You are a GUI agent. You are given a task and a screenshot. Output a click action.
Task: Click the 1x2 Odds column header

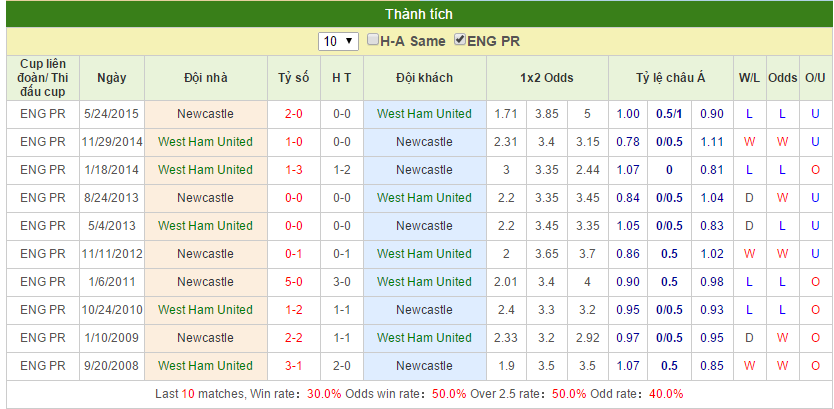[547, 78]
